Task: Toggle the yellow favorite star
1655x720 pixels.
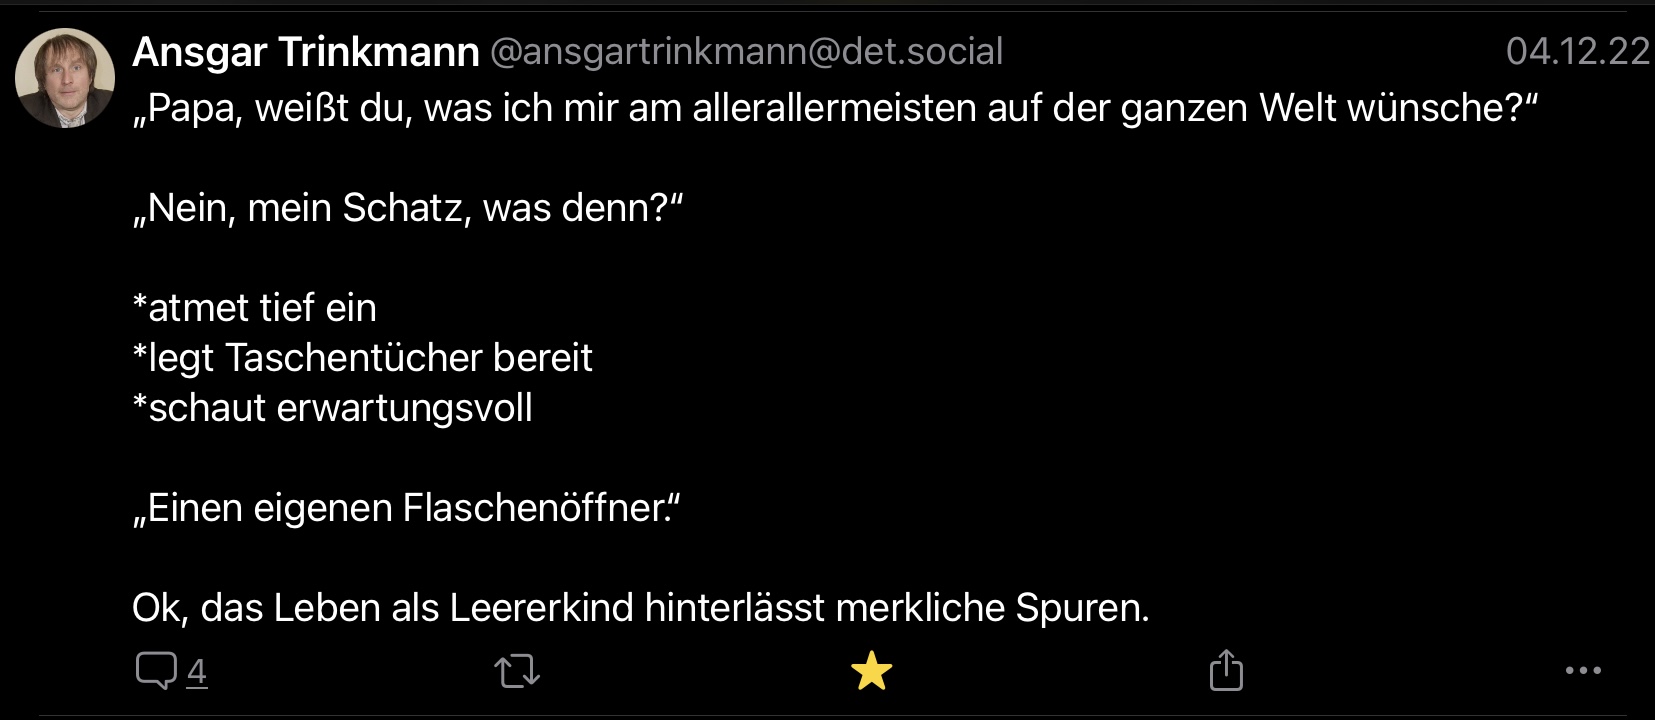Action: (871, 671)
